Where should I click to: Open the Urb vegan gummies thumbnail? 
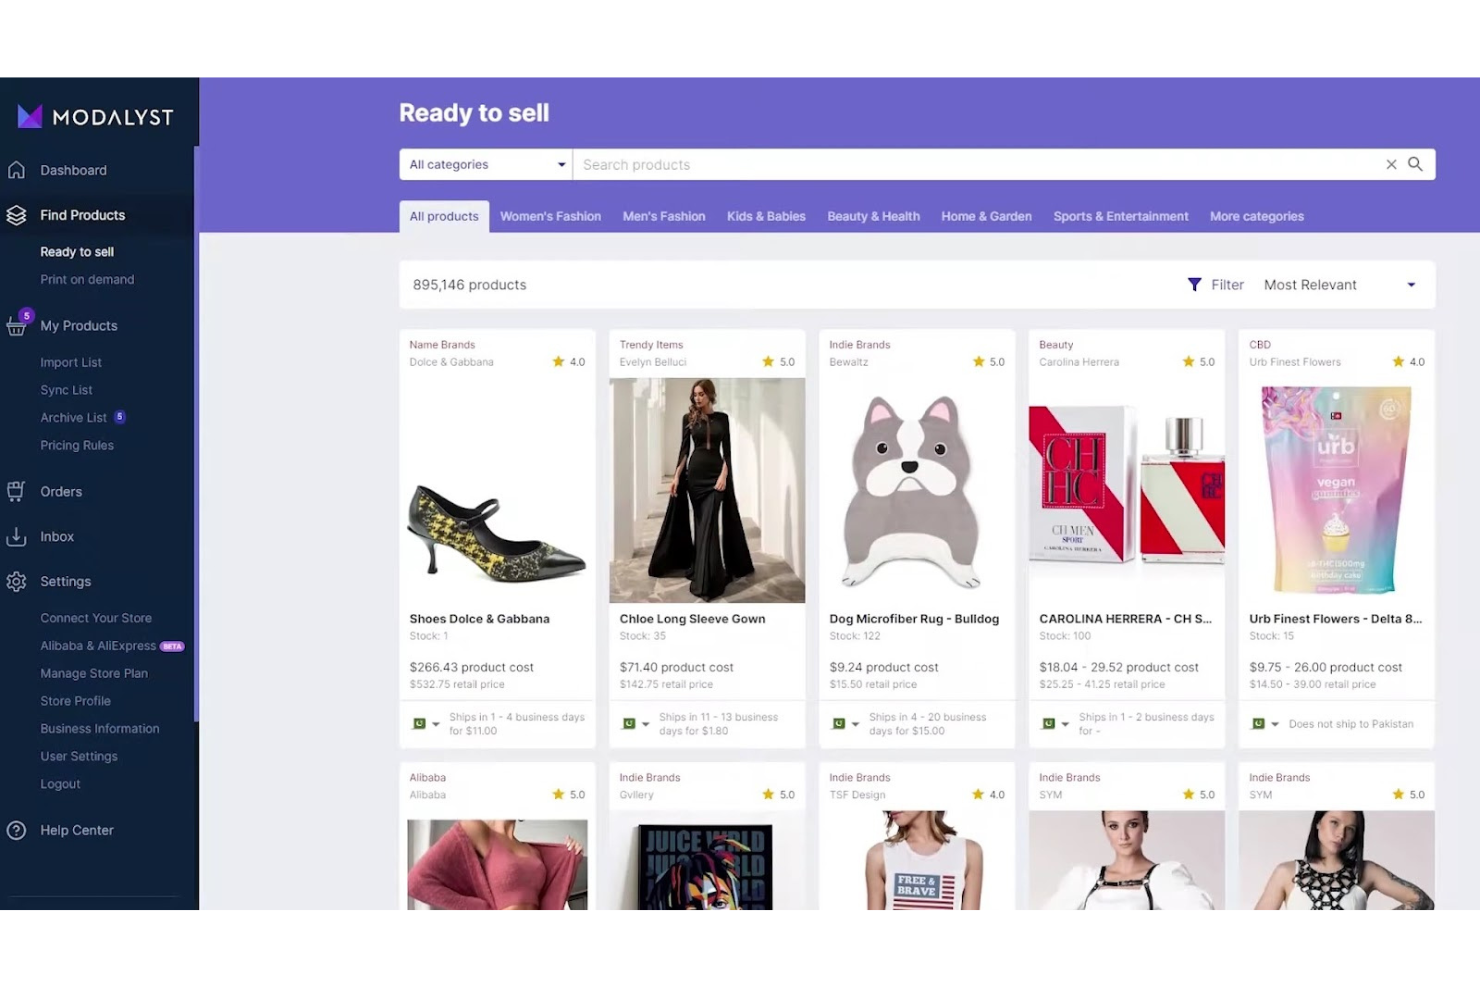pos(1337,490)
